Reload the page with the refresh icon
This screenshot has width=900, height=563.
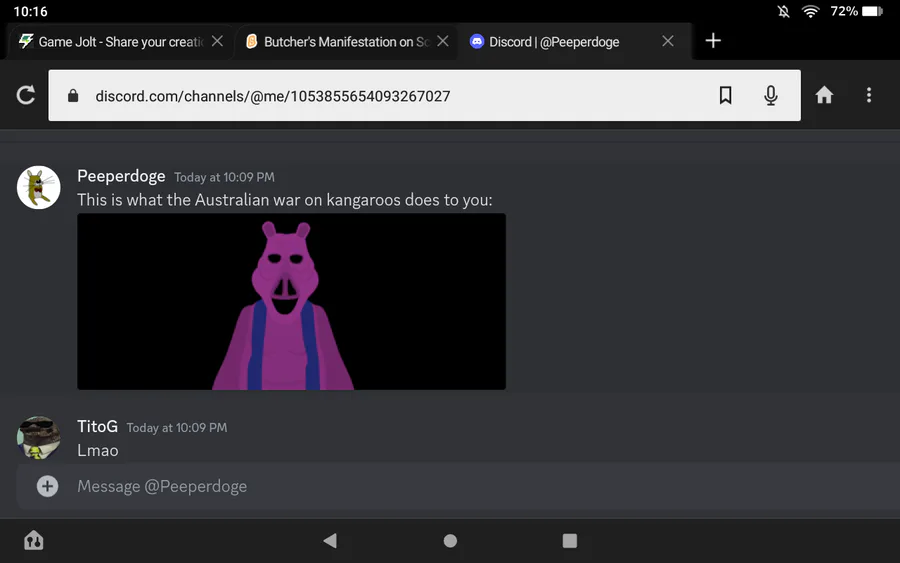tap(26, 95)
